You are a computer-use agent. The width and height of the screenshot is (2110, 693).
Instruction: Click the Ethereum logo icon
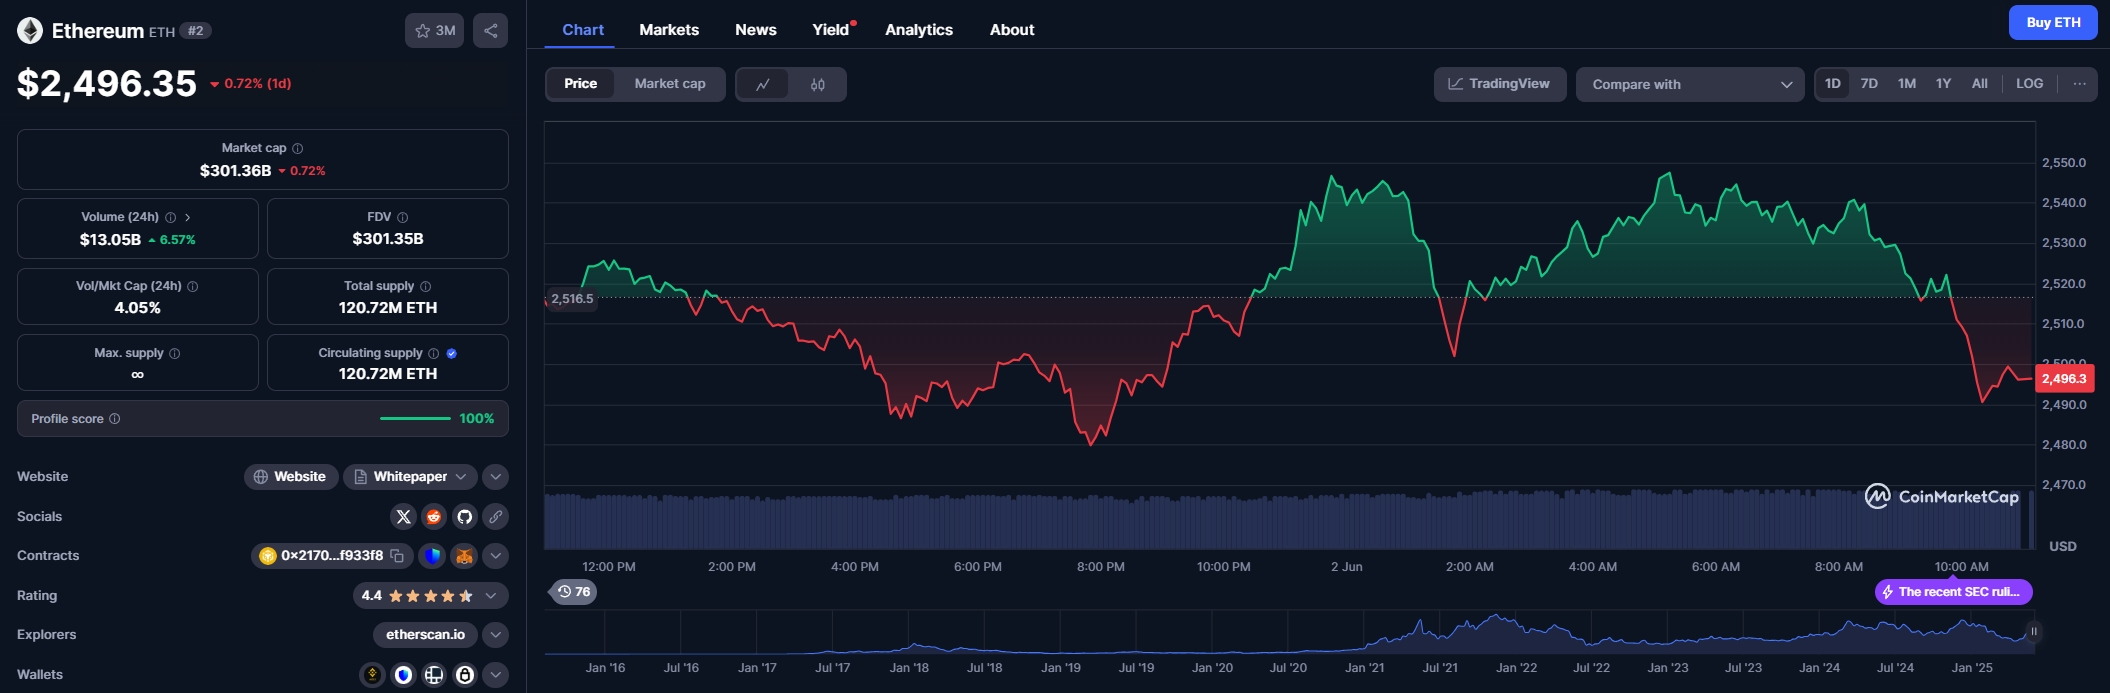click(x=30, y=31)
